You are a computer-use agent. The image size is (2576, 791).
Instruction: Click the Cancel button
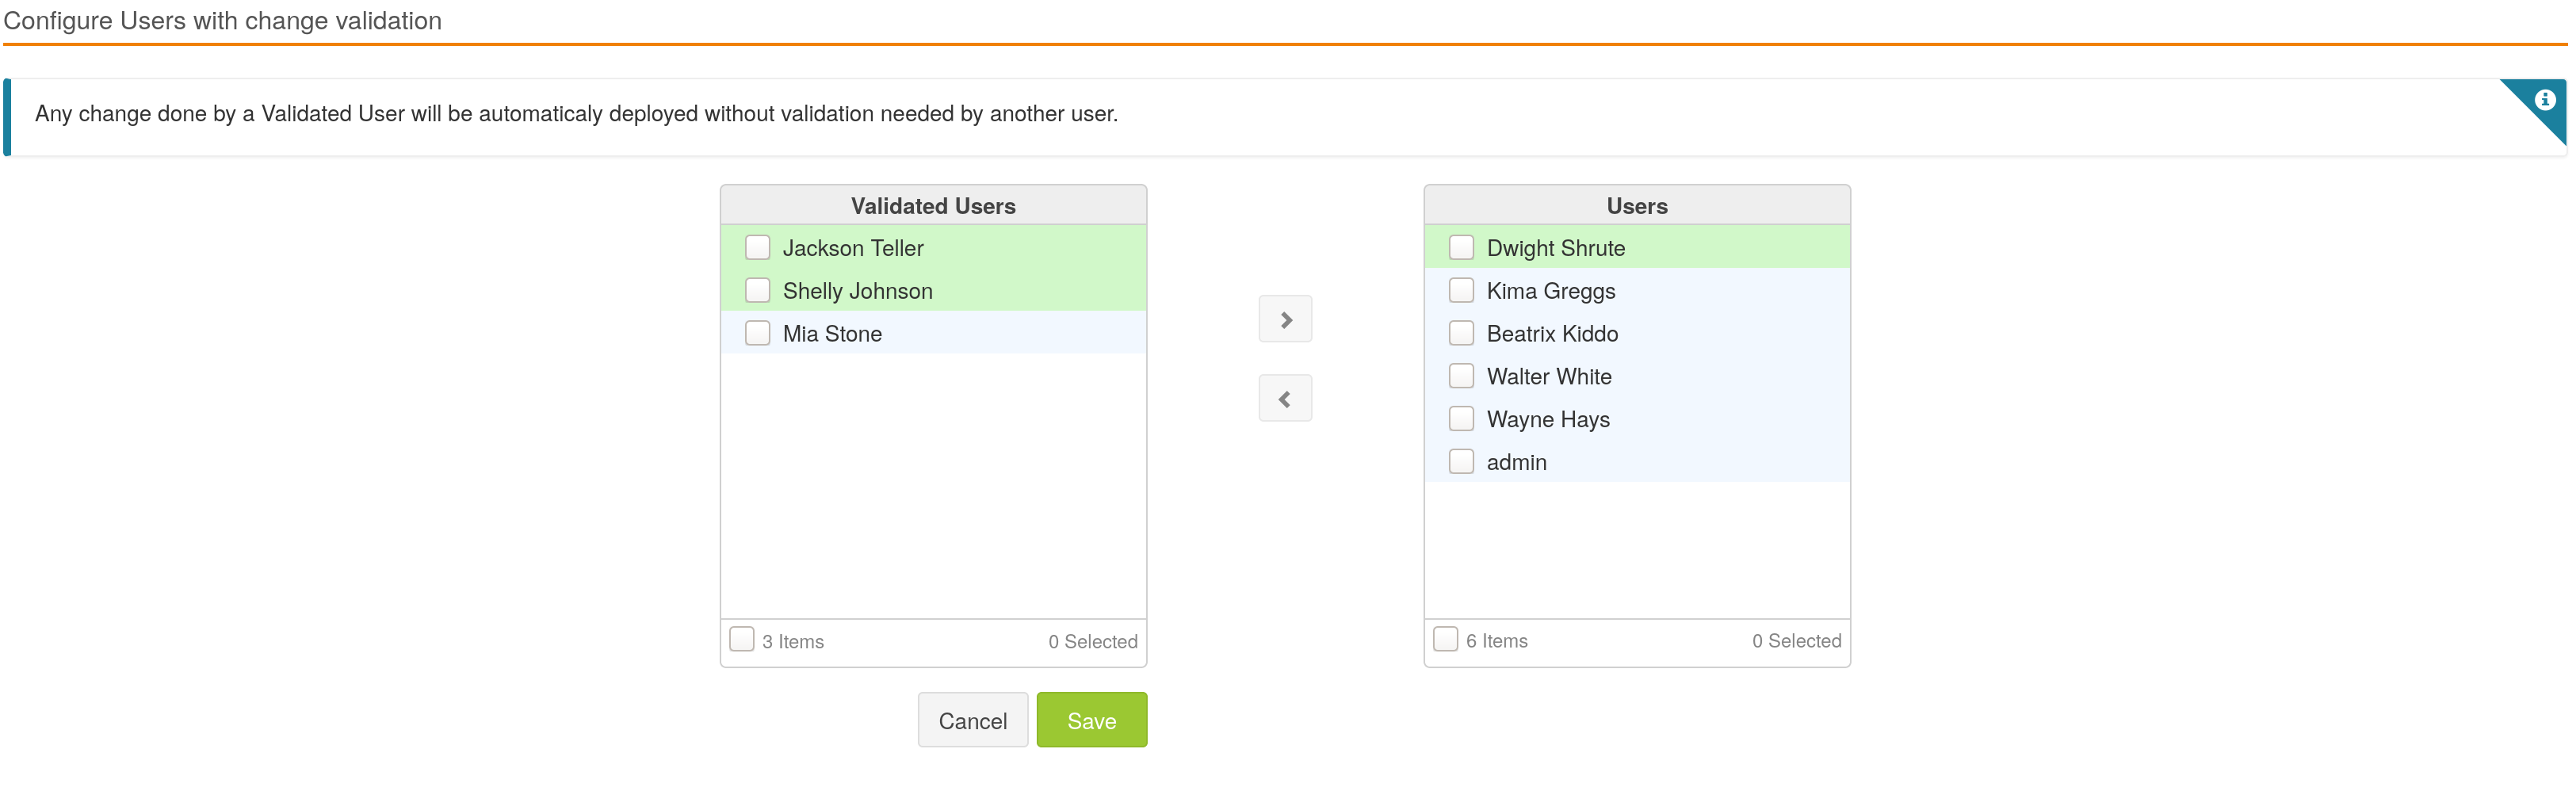click(972, 720)
